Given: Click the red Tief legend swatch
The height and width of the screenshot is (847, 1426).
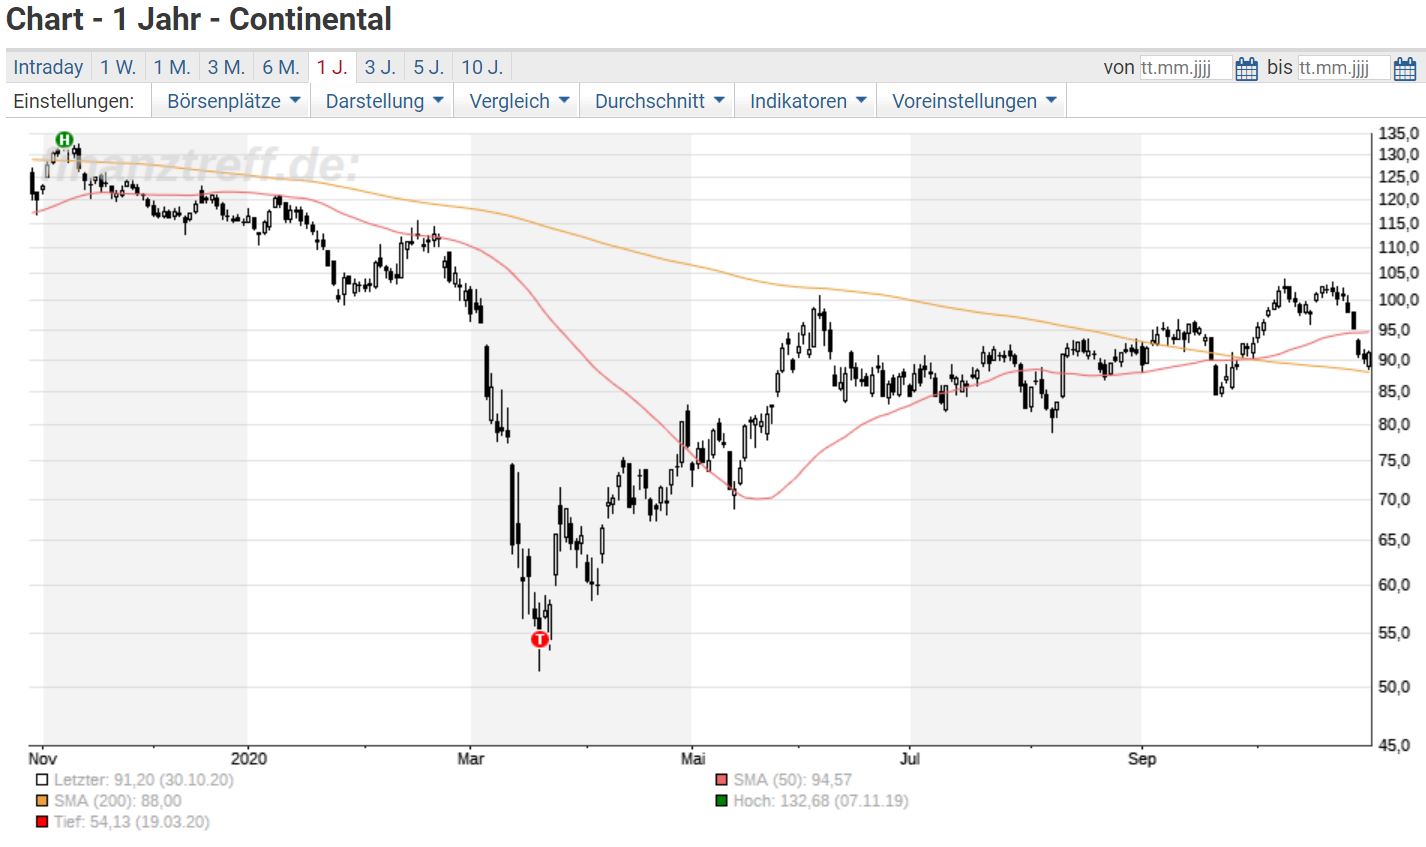Looking at the screenshot, I should click(41, 822).
